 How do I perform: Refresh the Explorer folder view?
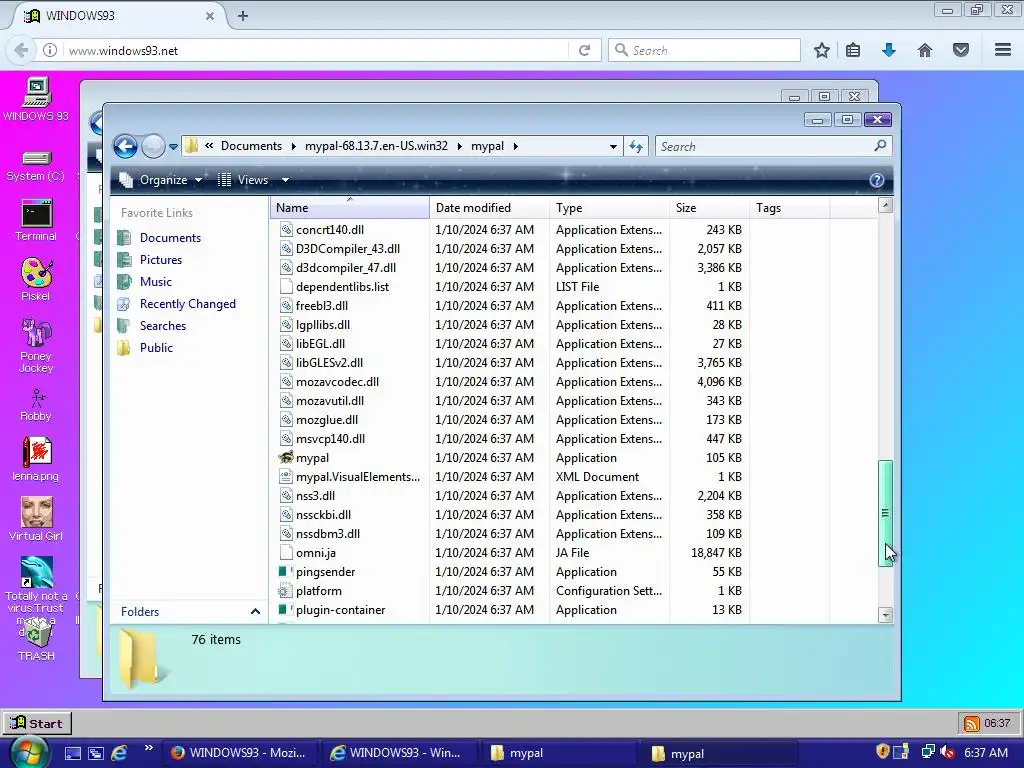635,146
